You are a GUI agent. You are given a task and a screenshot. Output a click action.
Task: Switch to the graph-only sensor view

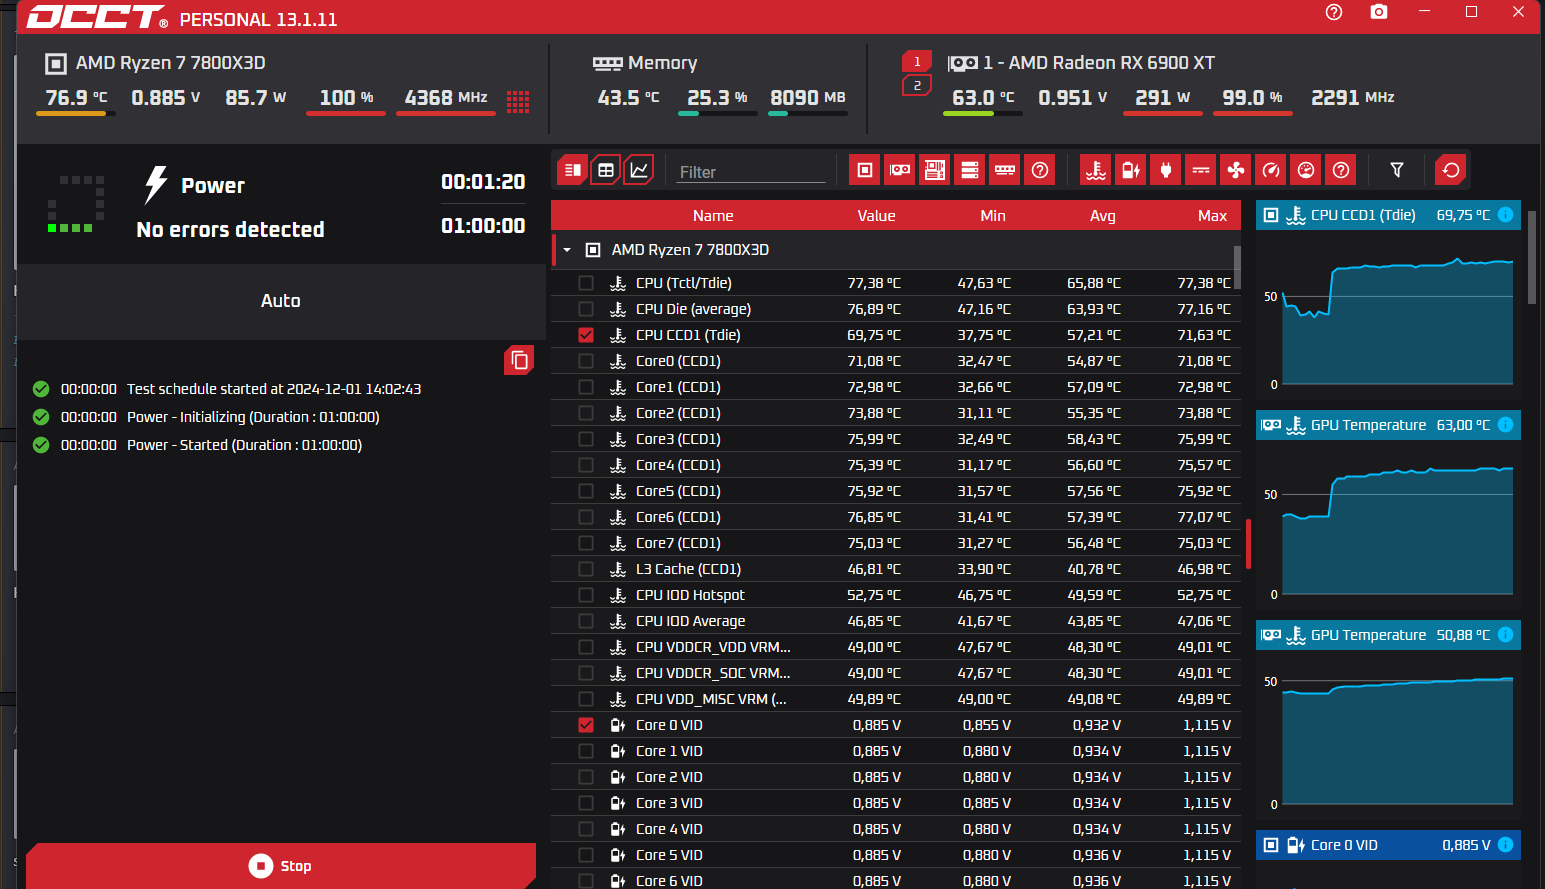tap(639, 170)
